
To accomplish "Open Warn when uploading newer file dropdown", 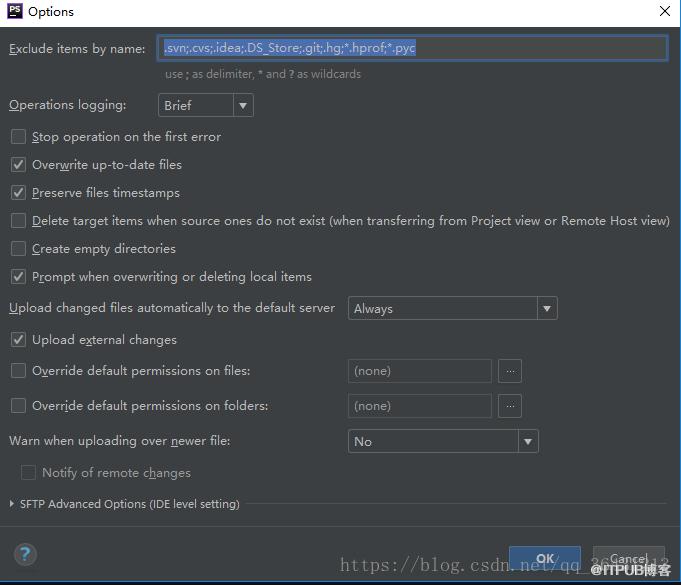I will coord(443,441).
